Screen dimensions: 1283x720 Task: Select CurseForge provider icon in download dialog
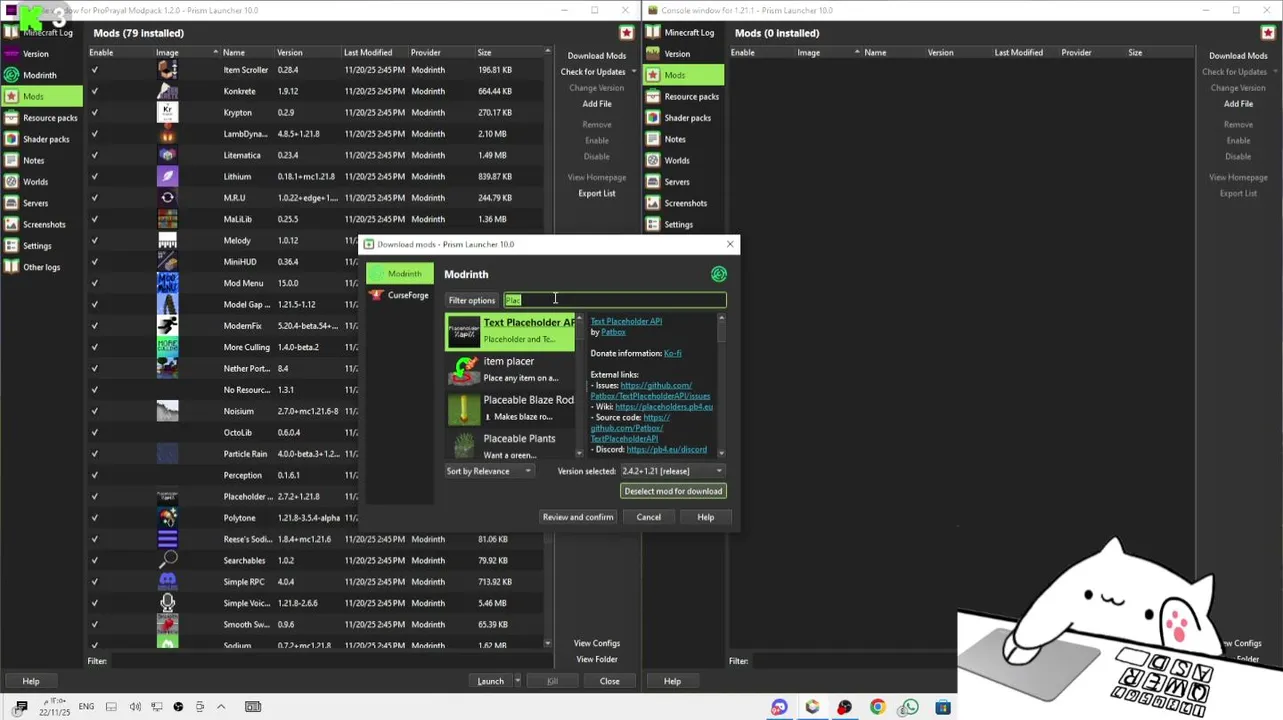coord(377,295)
